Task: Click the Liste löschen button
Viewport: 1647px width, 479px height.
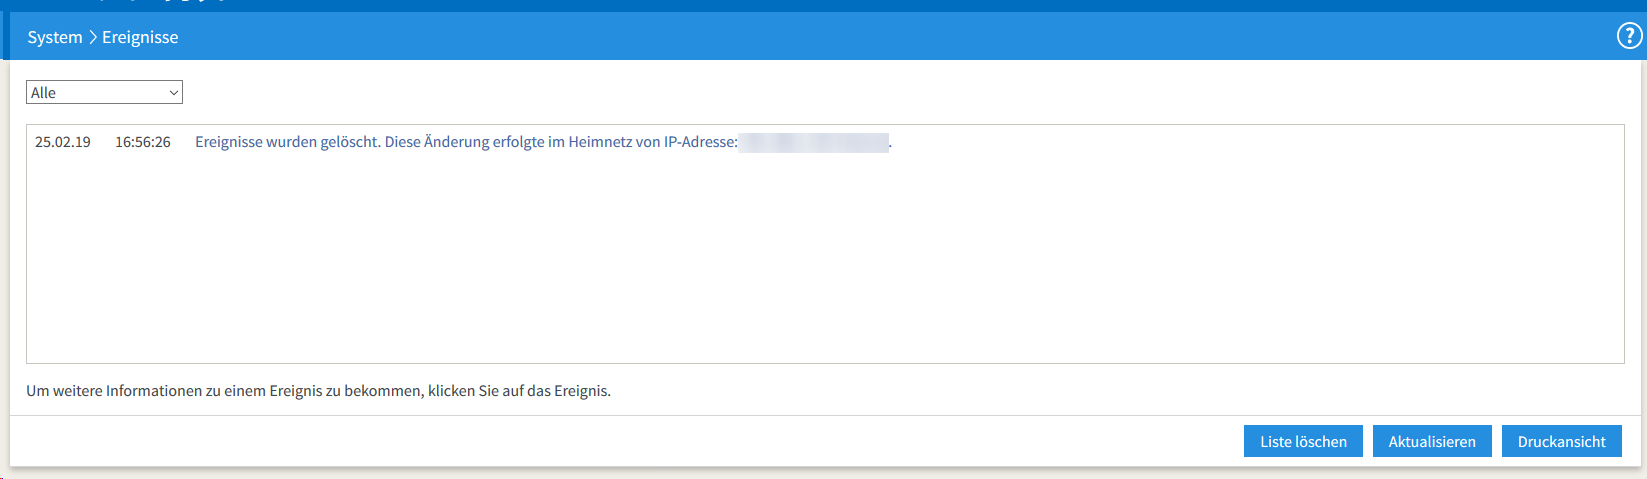Action: [x=1303, y=441]
